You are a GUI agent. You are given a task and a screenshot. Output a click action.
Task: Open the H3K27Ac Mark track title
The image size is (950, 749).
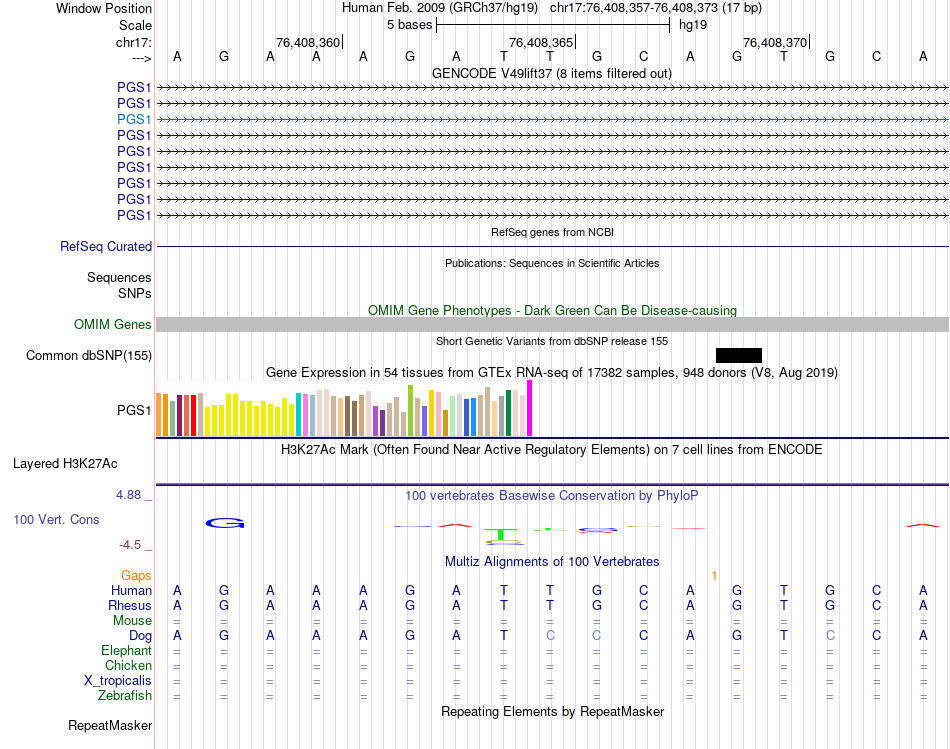tap(551, 450)
